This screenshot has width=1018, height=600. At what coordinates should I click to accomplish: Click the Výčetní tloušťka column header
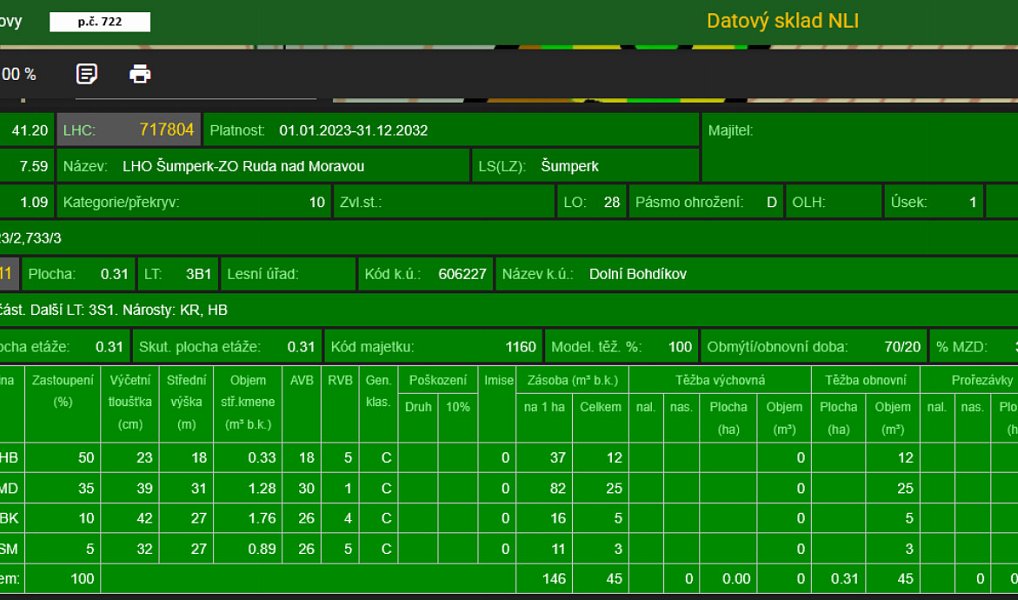point(130,402)
